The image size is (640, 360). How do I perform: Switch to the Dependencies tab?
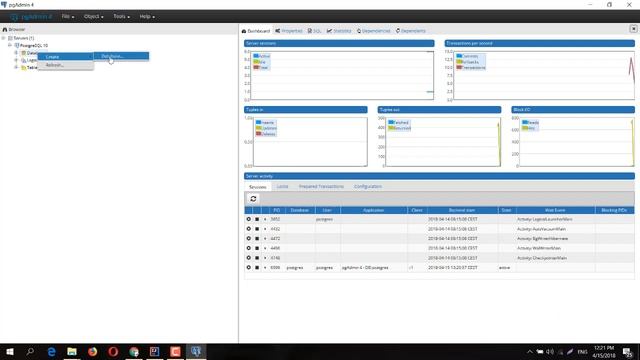[x=373, y=31]
